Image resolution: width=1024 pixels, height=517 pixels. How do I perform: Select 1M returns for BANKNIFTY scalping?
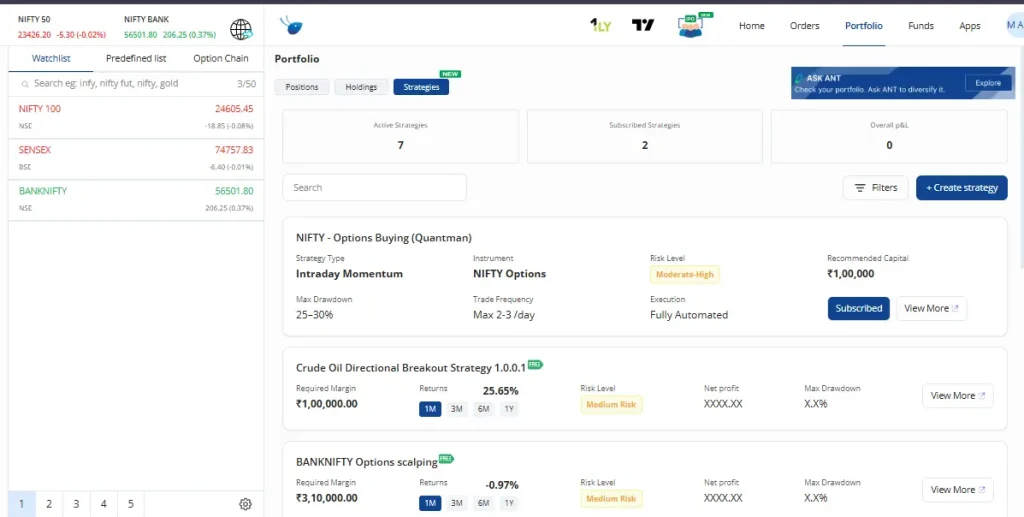pyautogui.click(x=430, y=503)
